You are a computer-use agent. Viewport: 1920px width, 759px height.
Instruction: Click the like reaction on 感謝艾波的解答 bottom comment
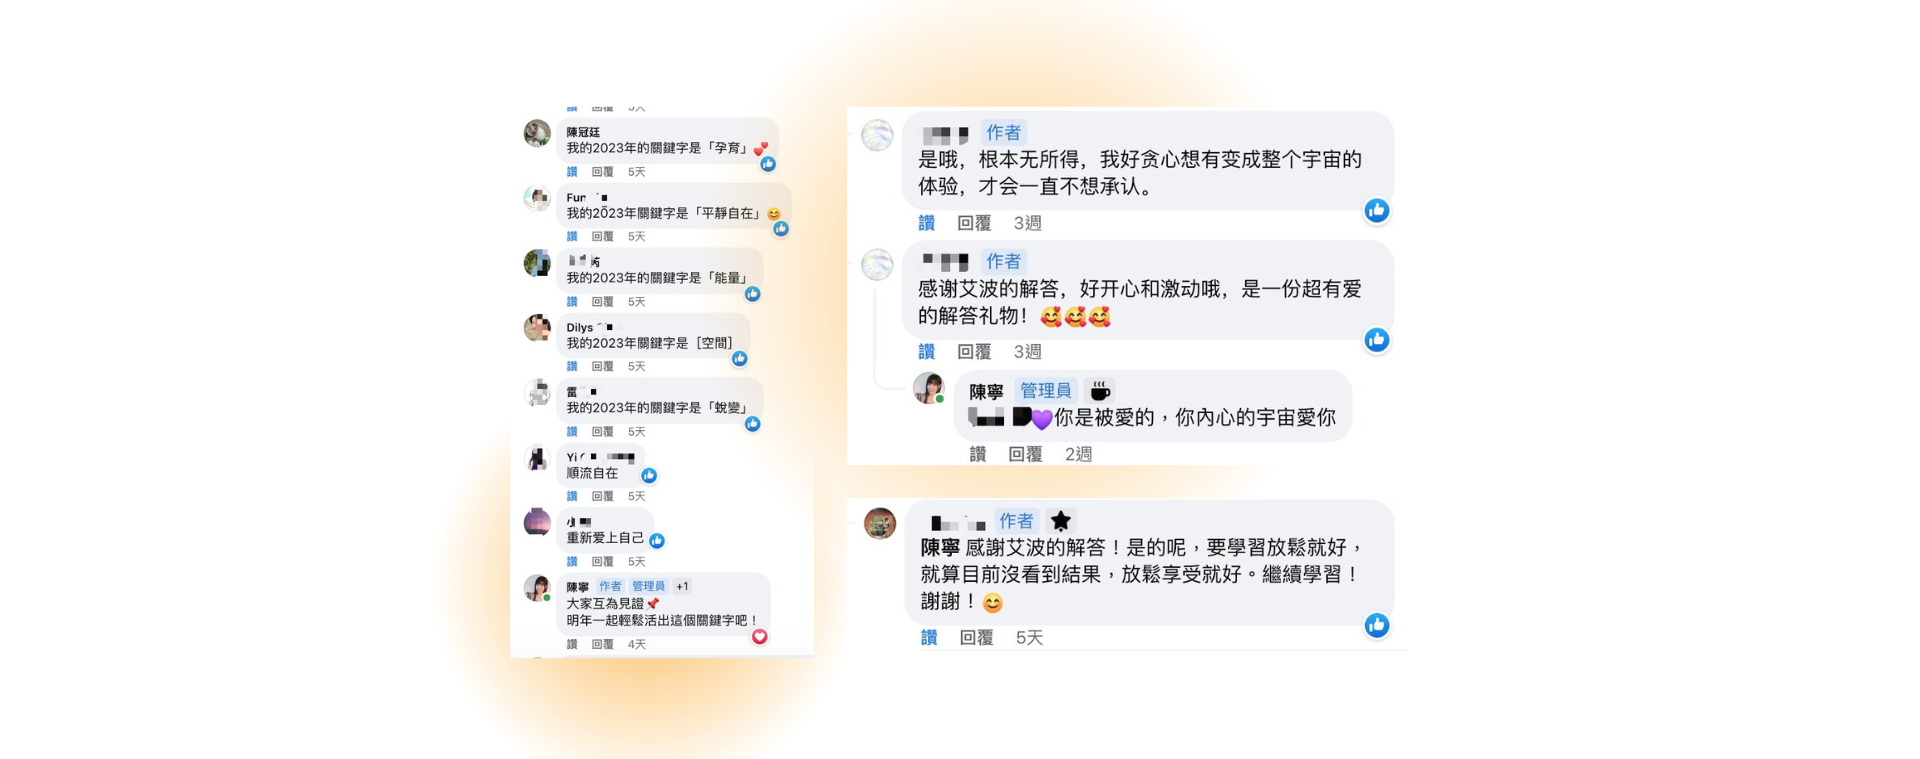point(1377,626)
